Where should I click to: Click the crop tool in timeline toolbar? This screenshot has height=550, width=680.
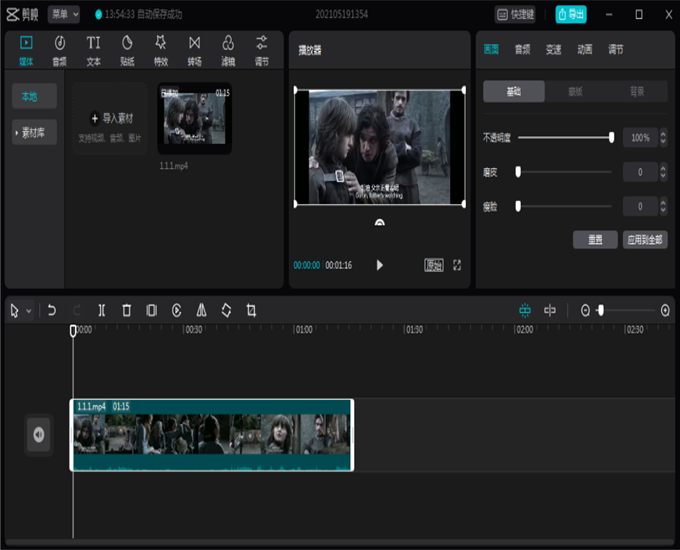[x=251, y=311]
